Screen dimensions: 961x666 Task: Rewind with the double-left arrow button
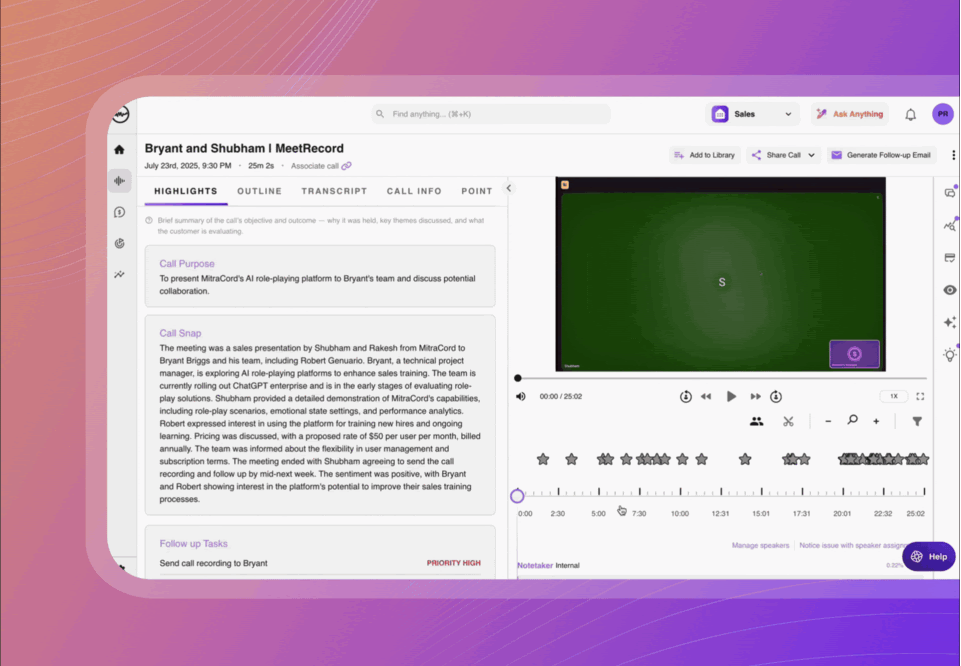(706, 396)
